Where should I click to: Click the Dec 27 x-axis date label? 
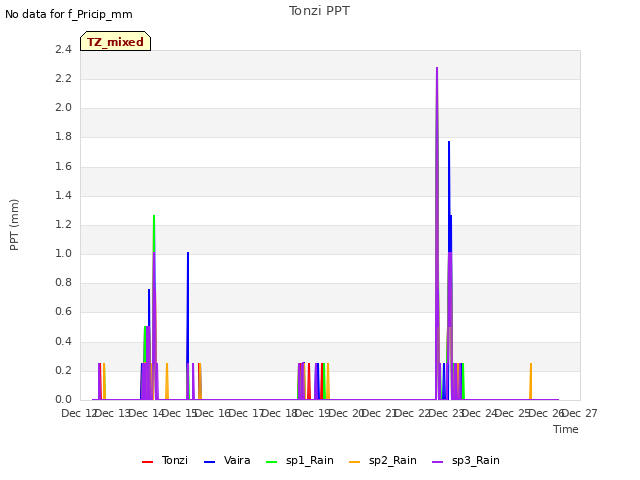pyautogui.click(x=580, y=413)
